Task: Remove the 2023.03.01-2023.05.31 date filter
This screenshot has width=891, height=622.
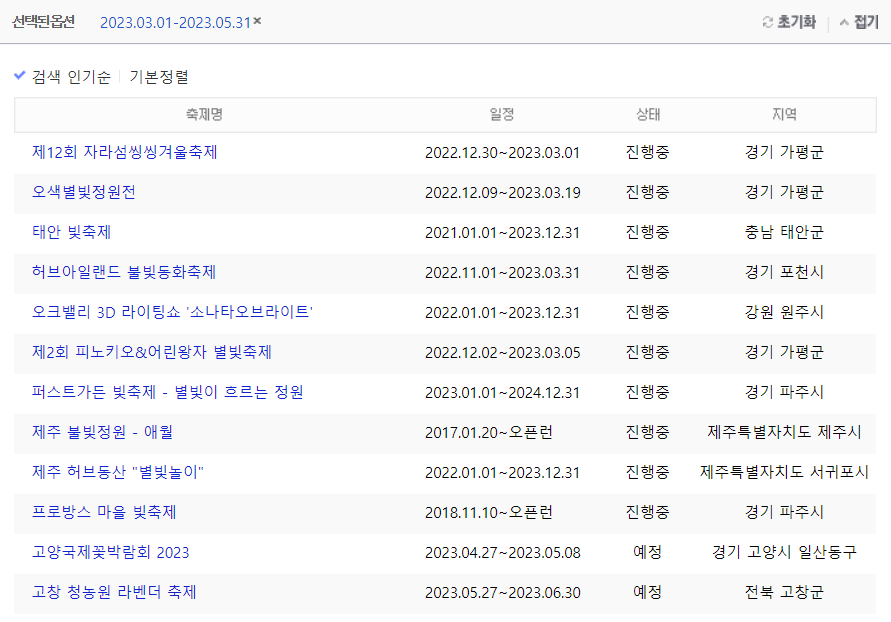Action: coord(257,21)
